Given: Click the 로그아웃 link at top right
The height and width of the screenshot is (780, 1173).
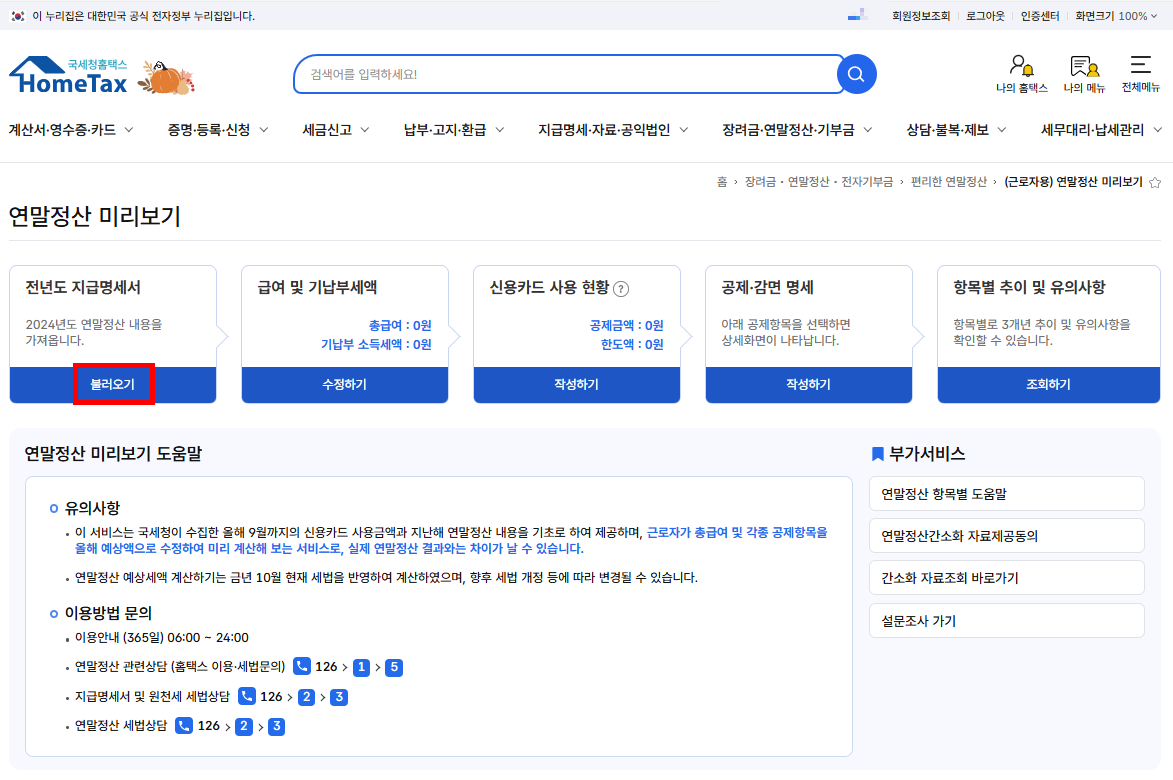Looking at the screenshot, I should coord(984,15).
